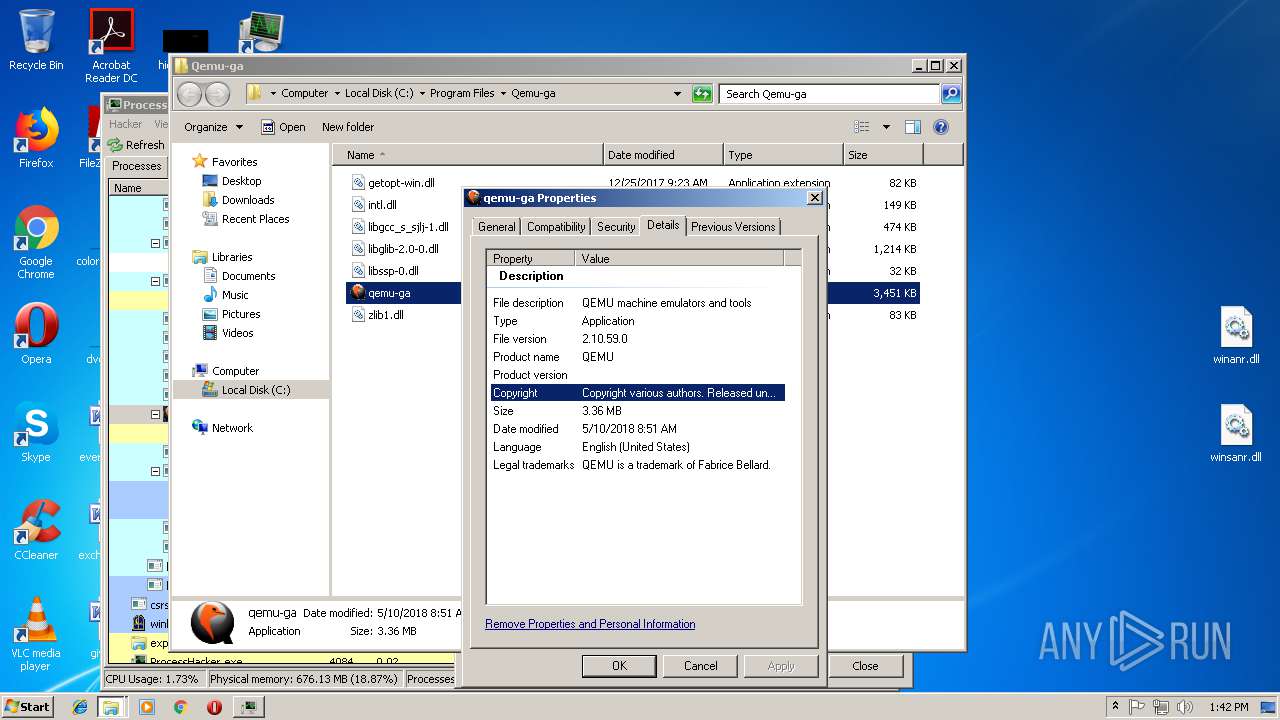Launch Acrobat Reader DC desktop icon

click(111, 45)
